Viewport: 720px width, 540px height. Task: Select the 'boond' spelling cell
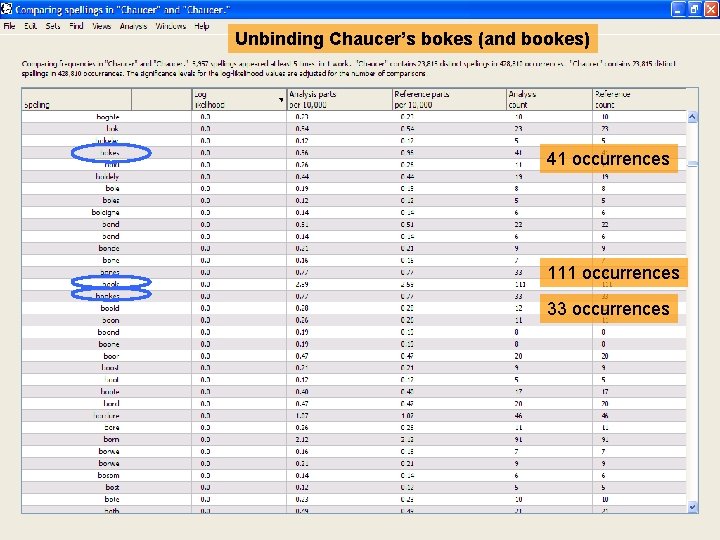point(109,332)
